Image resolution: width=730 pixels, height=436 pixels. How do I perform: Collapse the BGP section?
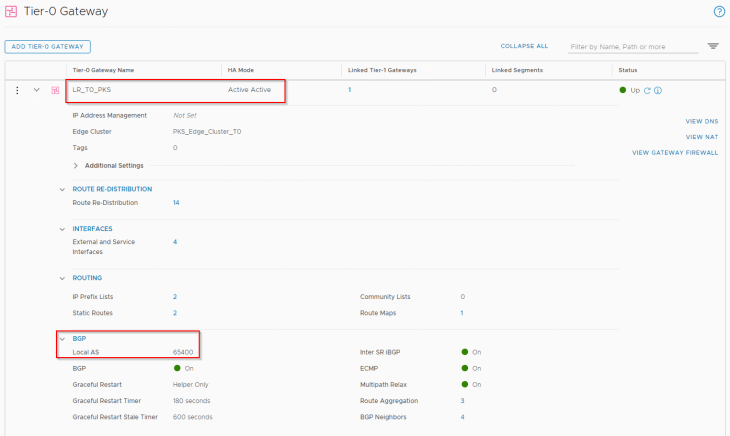62,339
